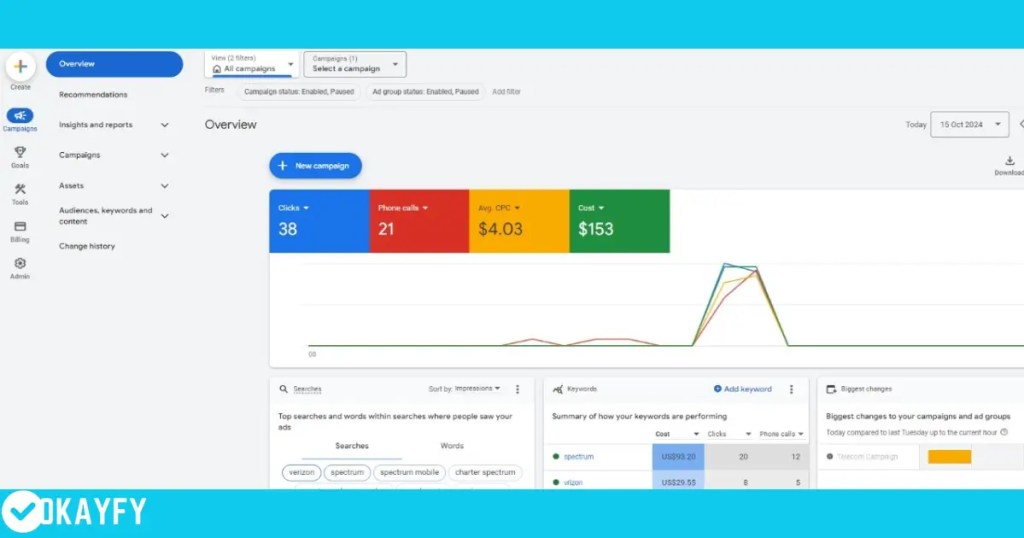Open Keywords card three-dot menu
The height and width of the screenshot is (538, 1024).
coord(792,389)
